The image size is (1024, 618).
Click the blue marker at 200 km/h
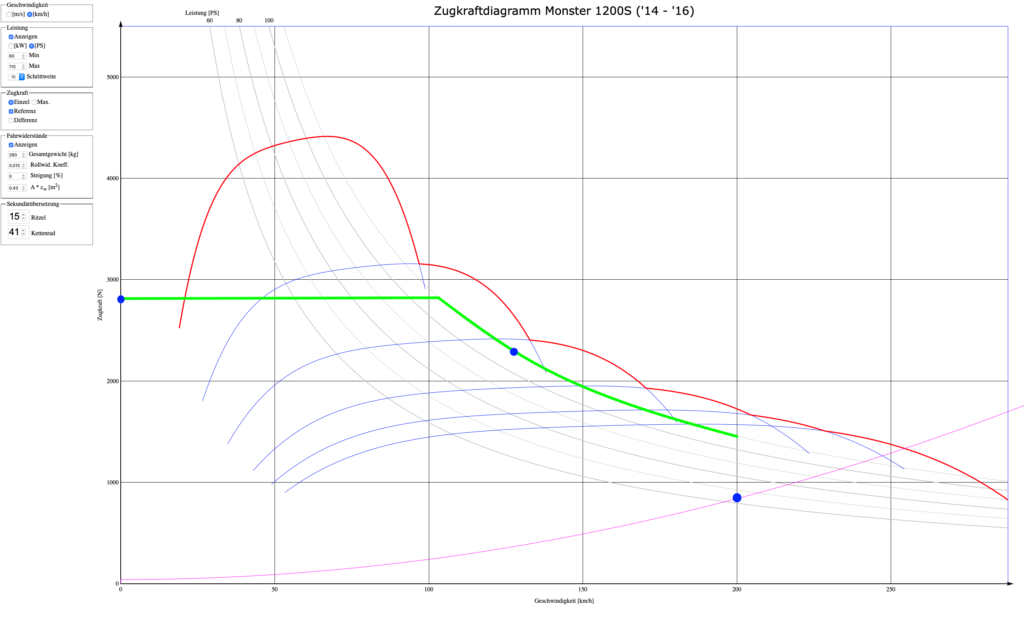737,497
